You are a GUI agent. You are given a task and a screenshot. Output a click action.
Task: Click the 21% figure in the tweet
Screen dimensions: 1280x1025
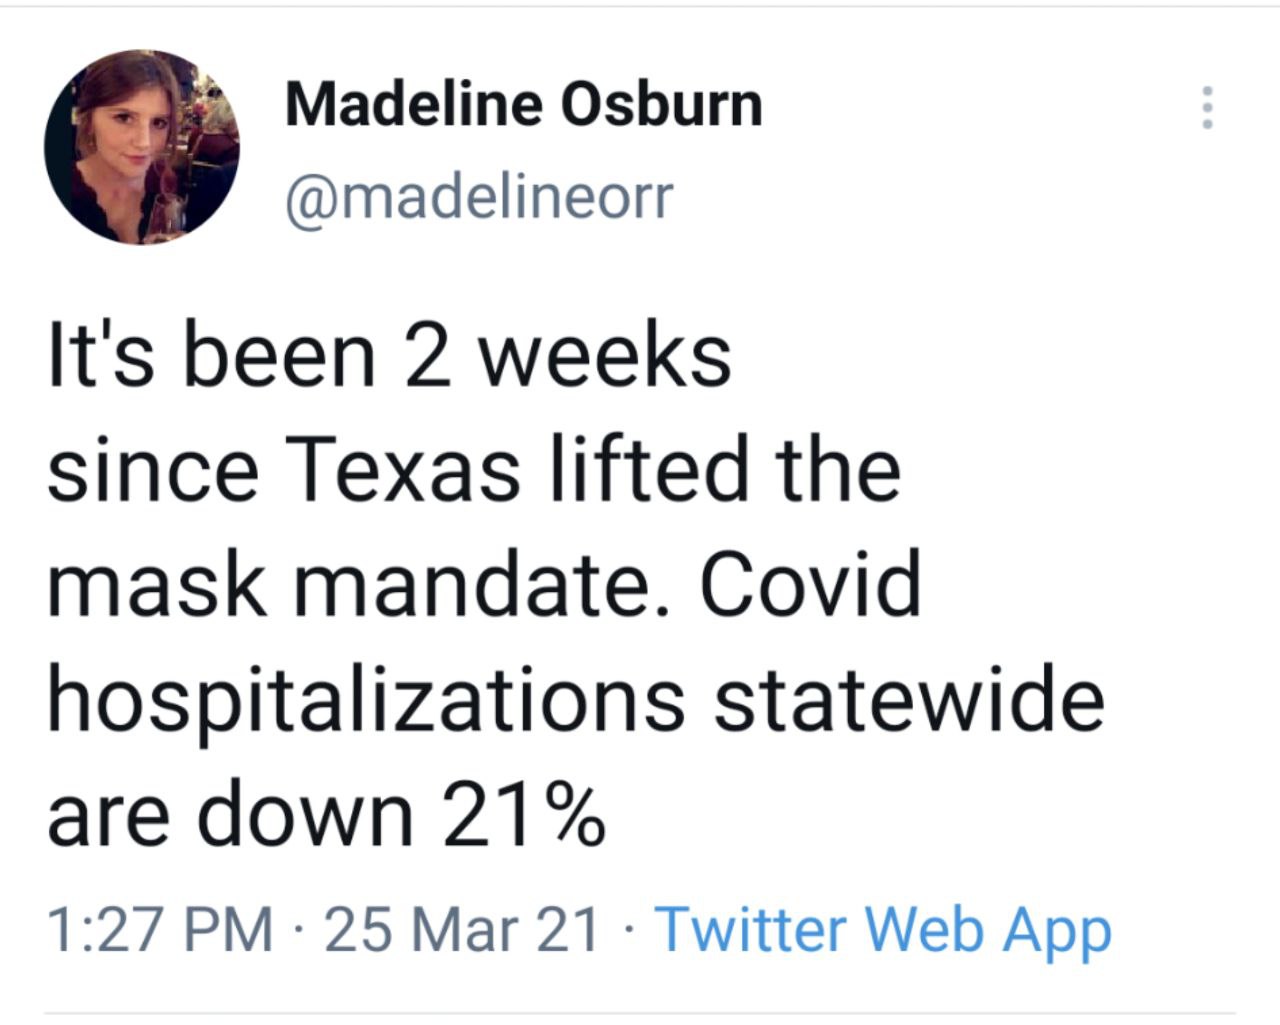click(524, 814)
